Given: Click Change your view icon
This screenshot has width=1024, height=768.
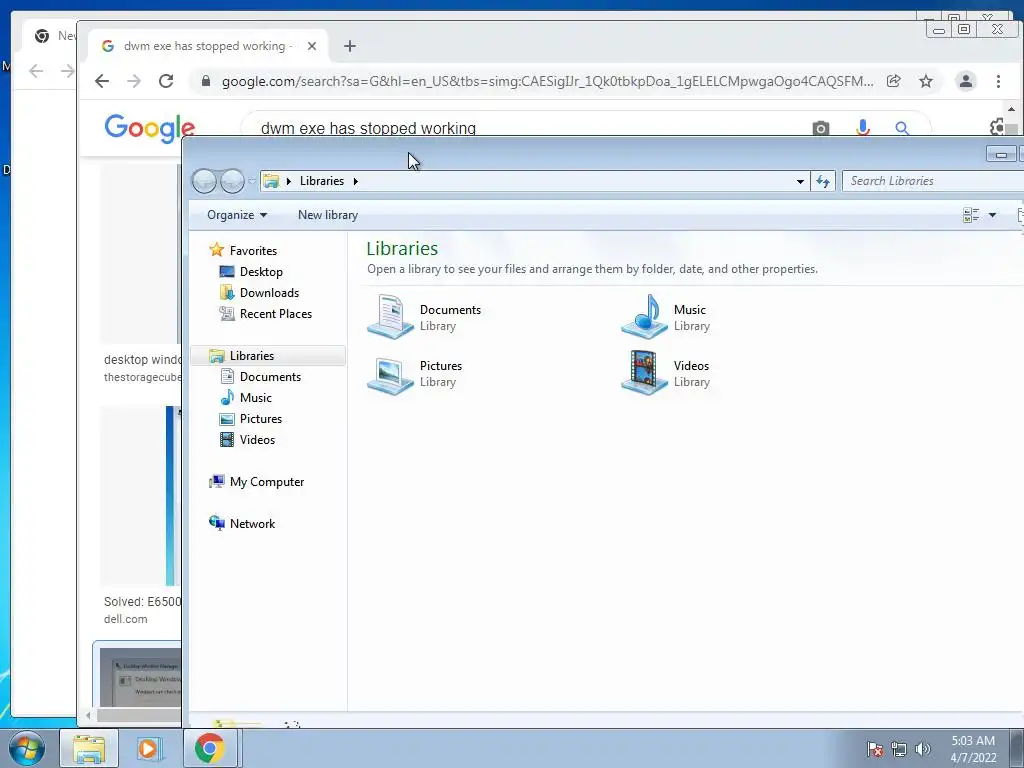Looking at the screenshot, I should 971,215.
